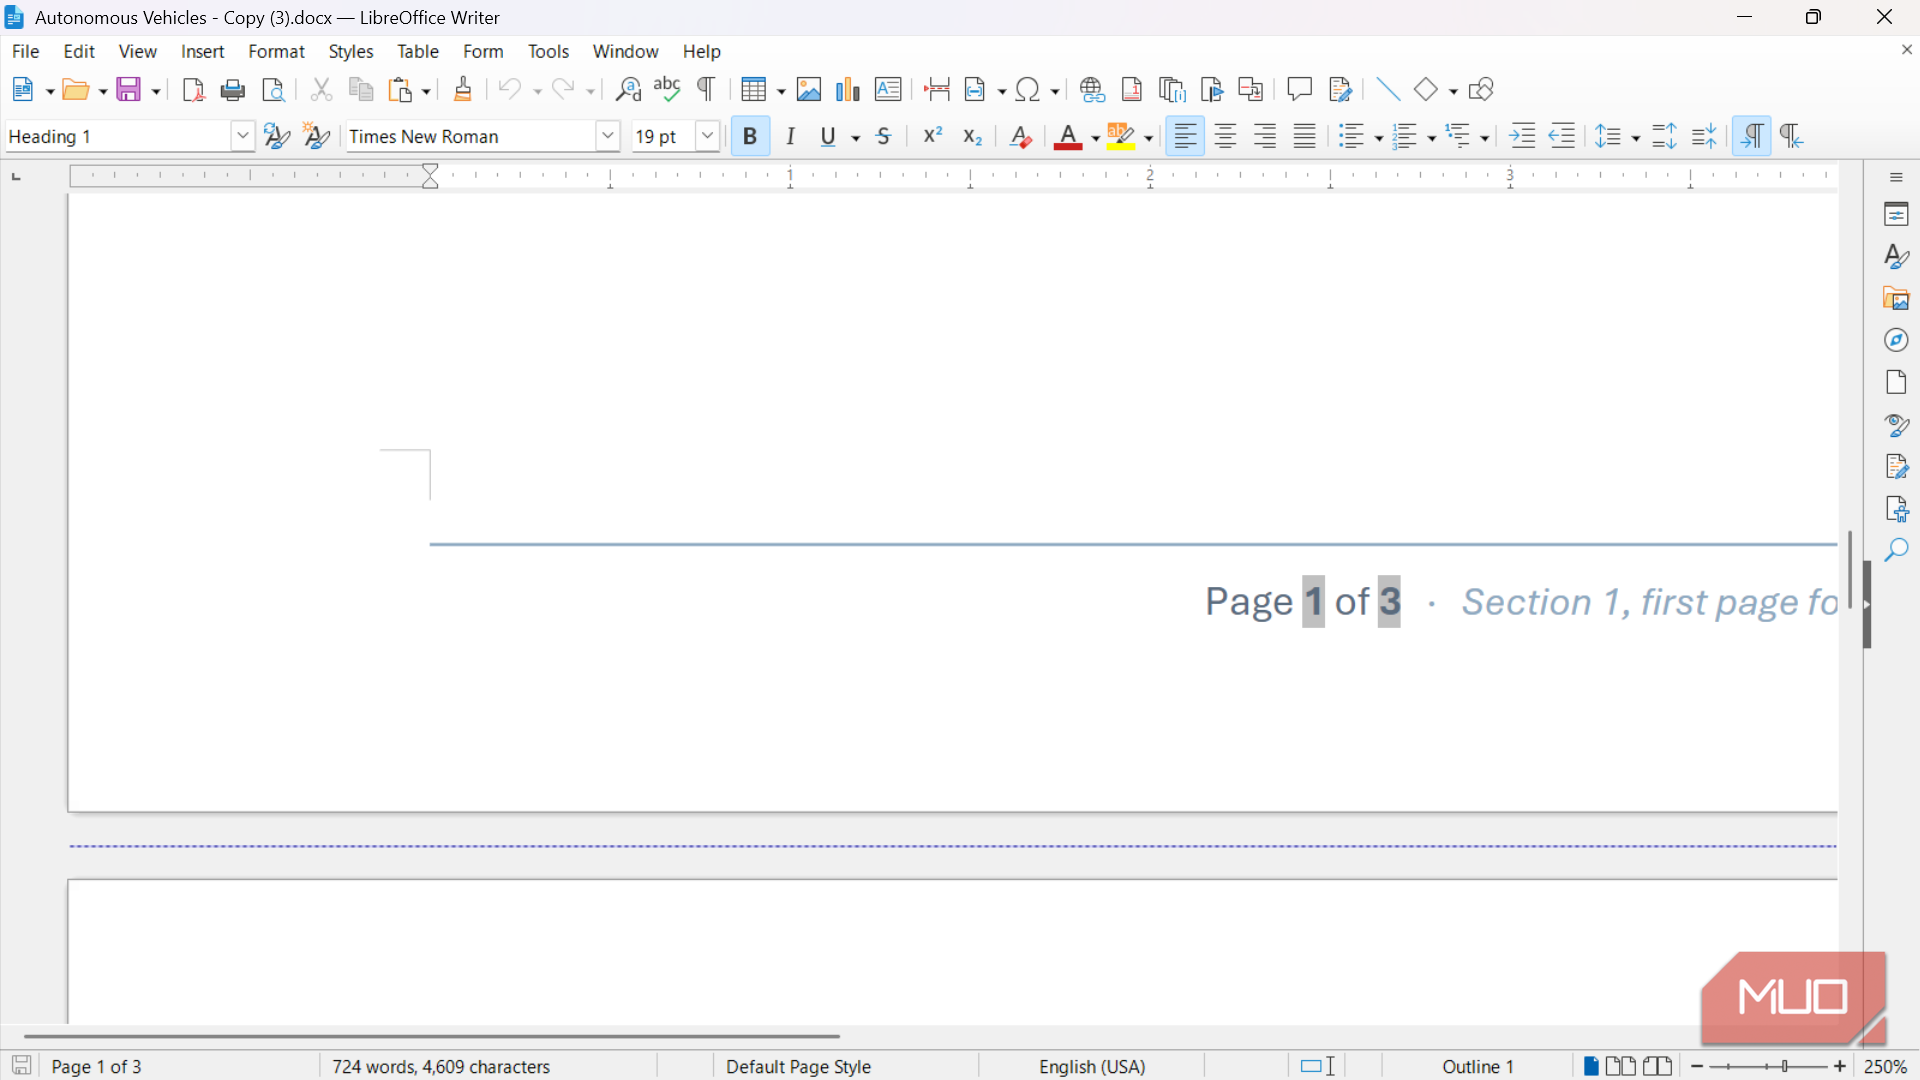
Task: Open Print Preview toggle icon
Action: 273,90
